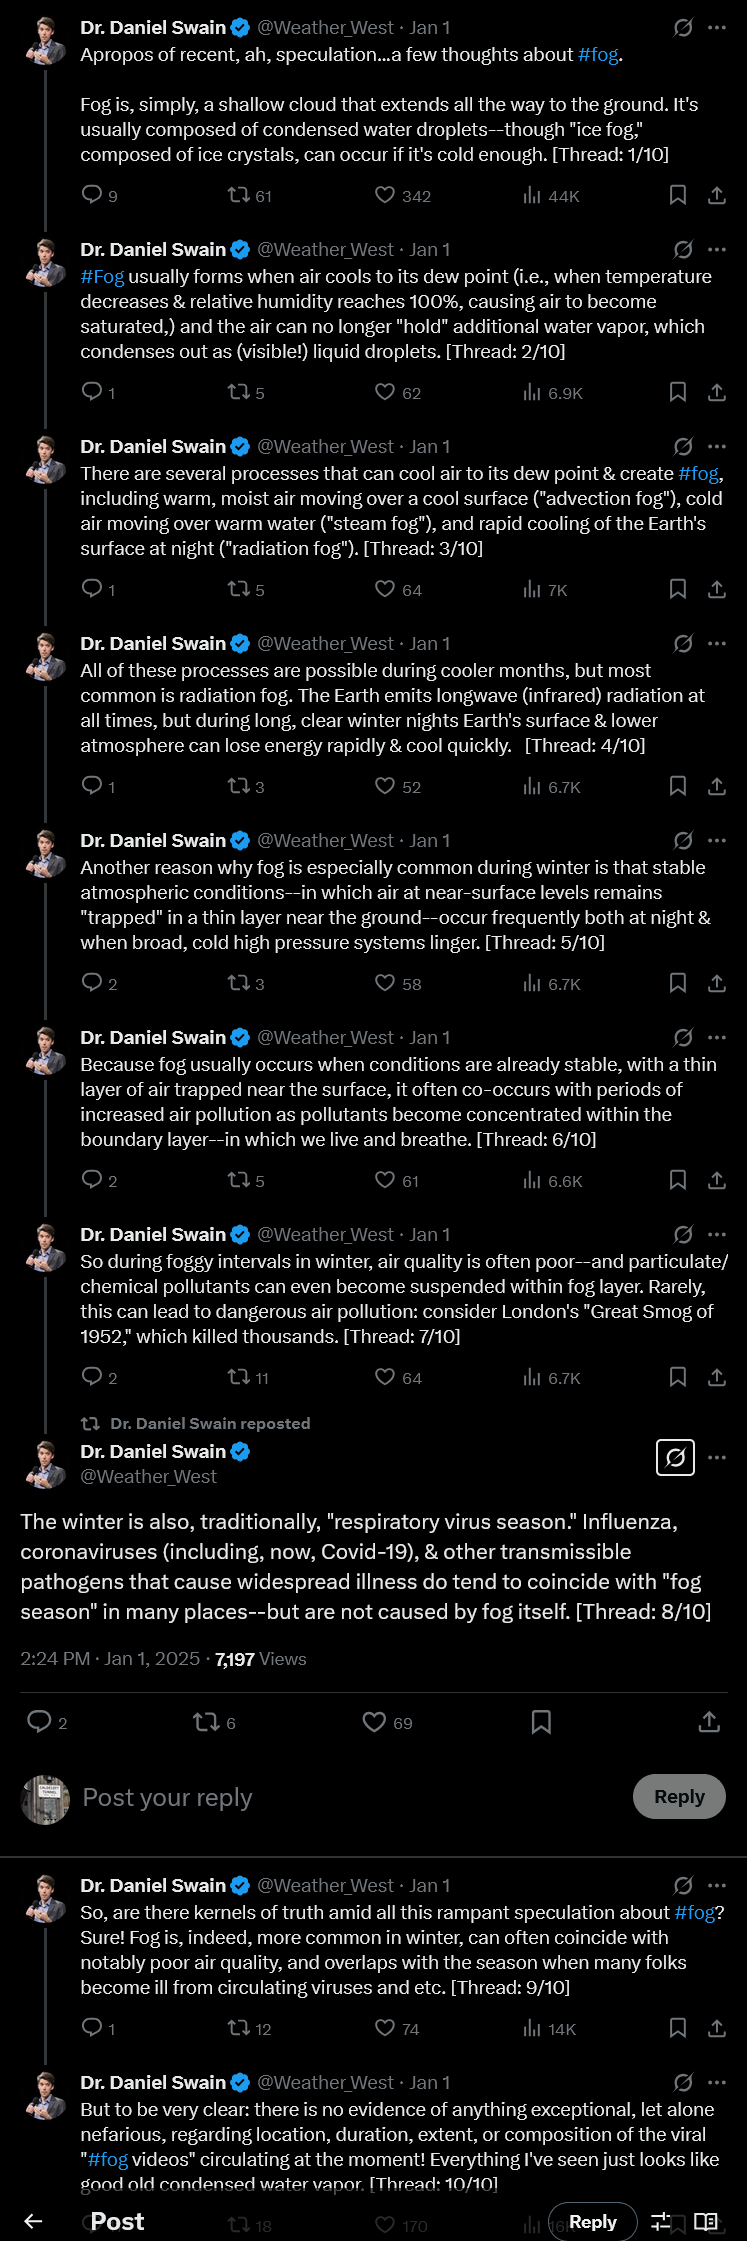The image size is (747, 2241).
Task: Open reply sort settings in bottom bar
Action: (661, 2221)
